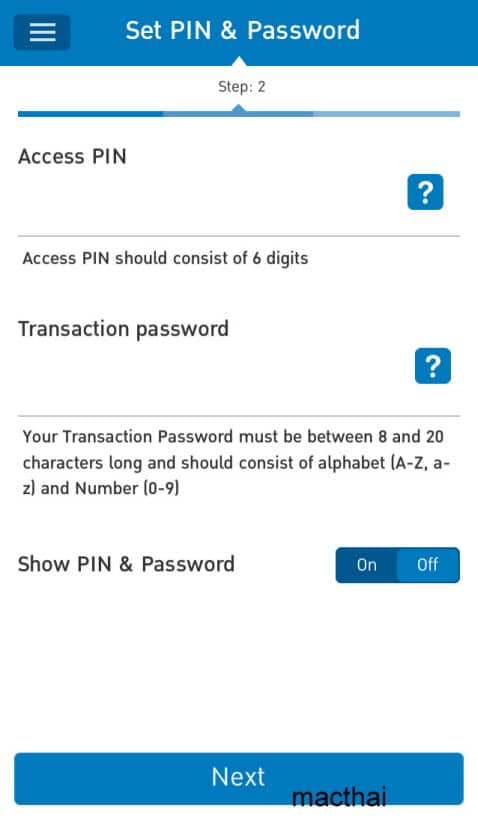
Task: Tap the Transaction password label
Action: 124,329
